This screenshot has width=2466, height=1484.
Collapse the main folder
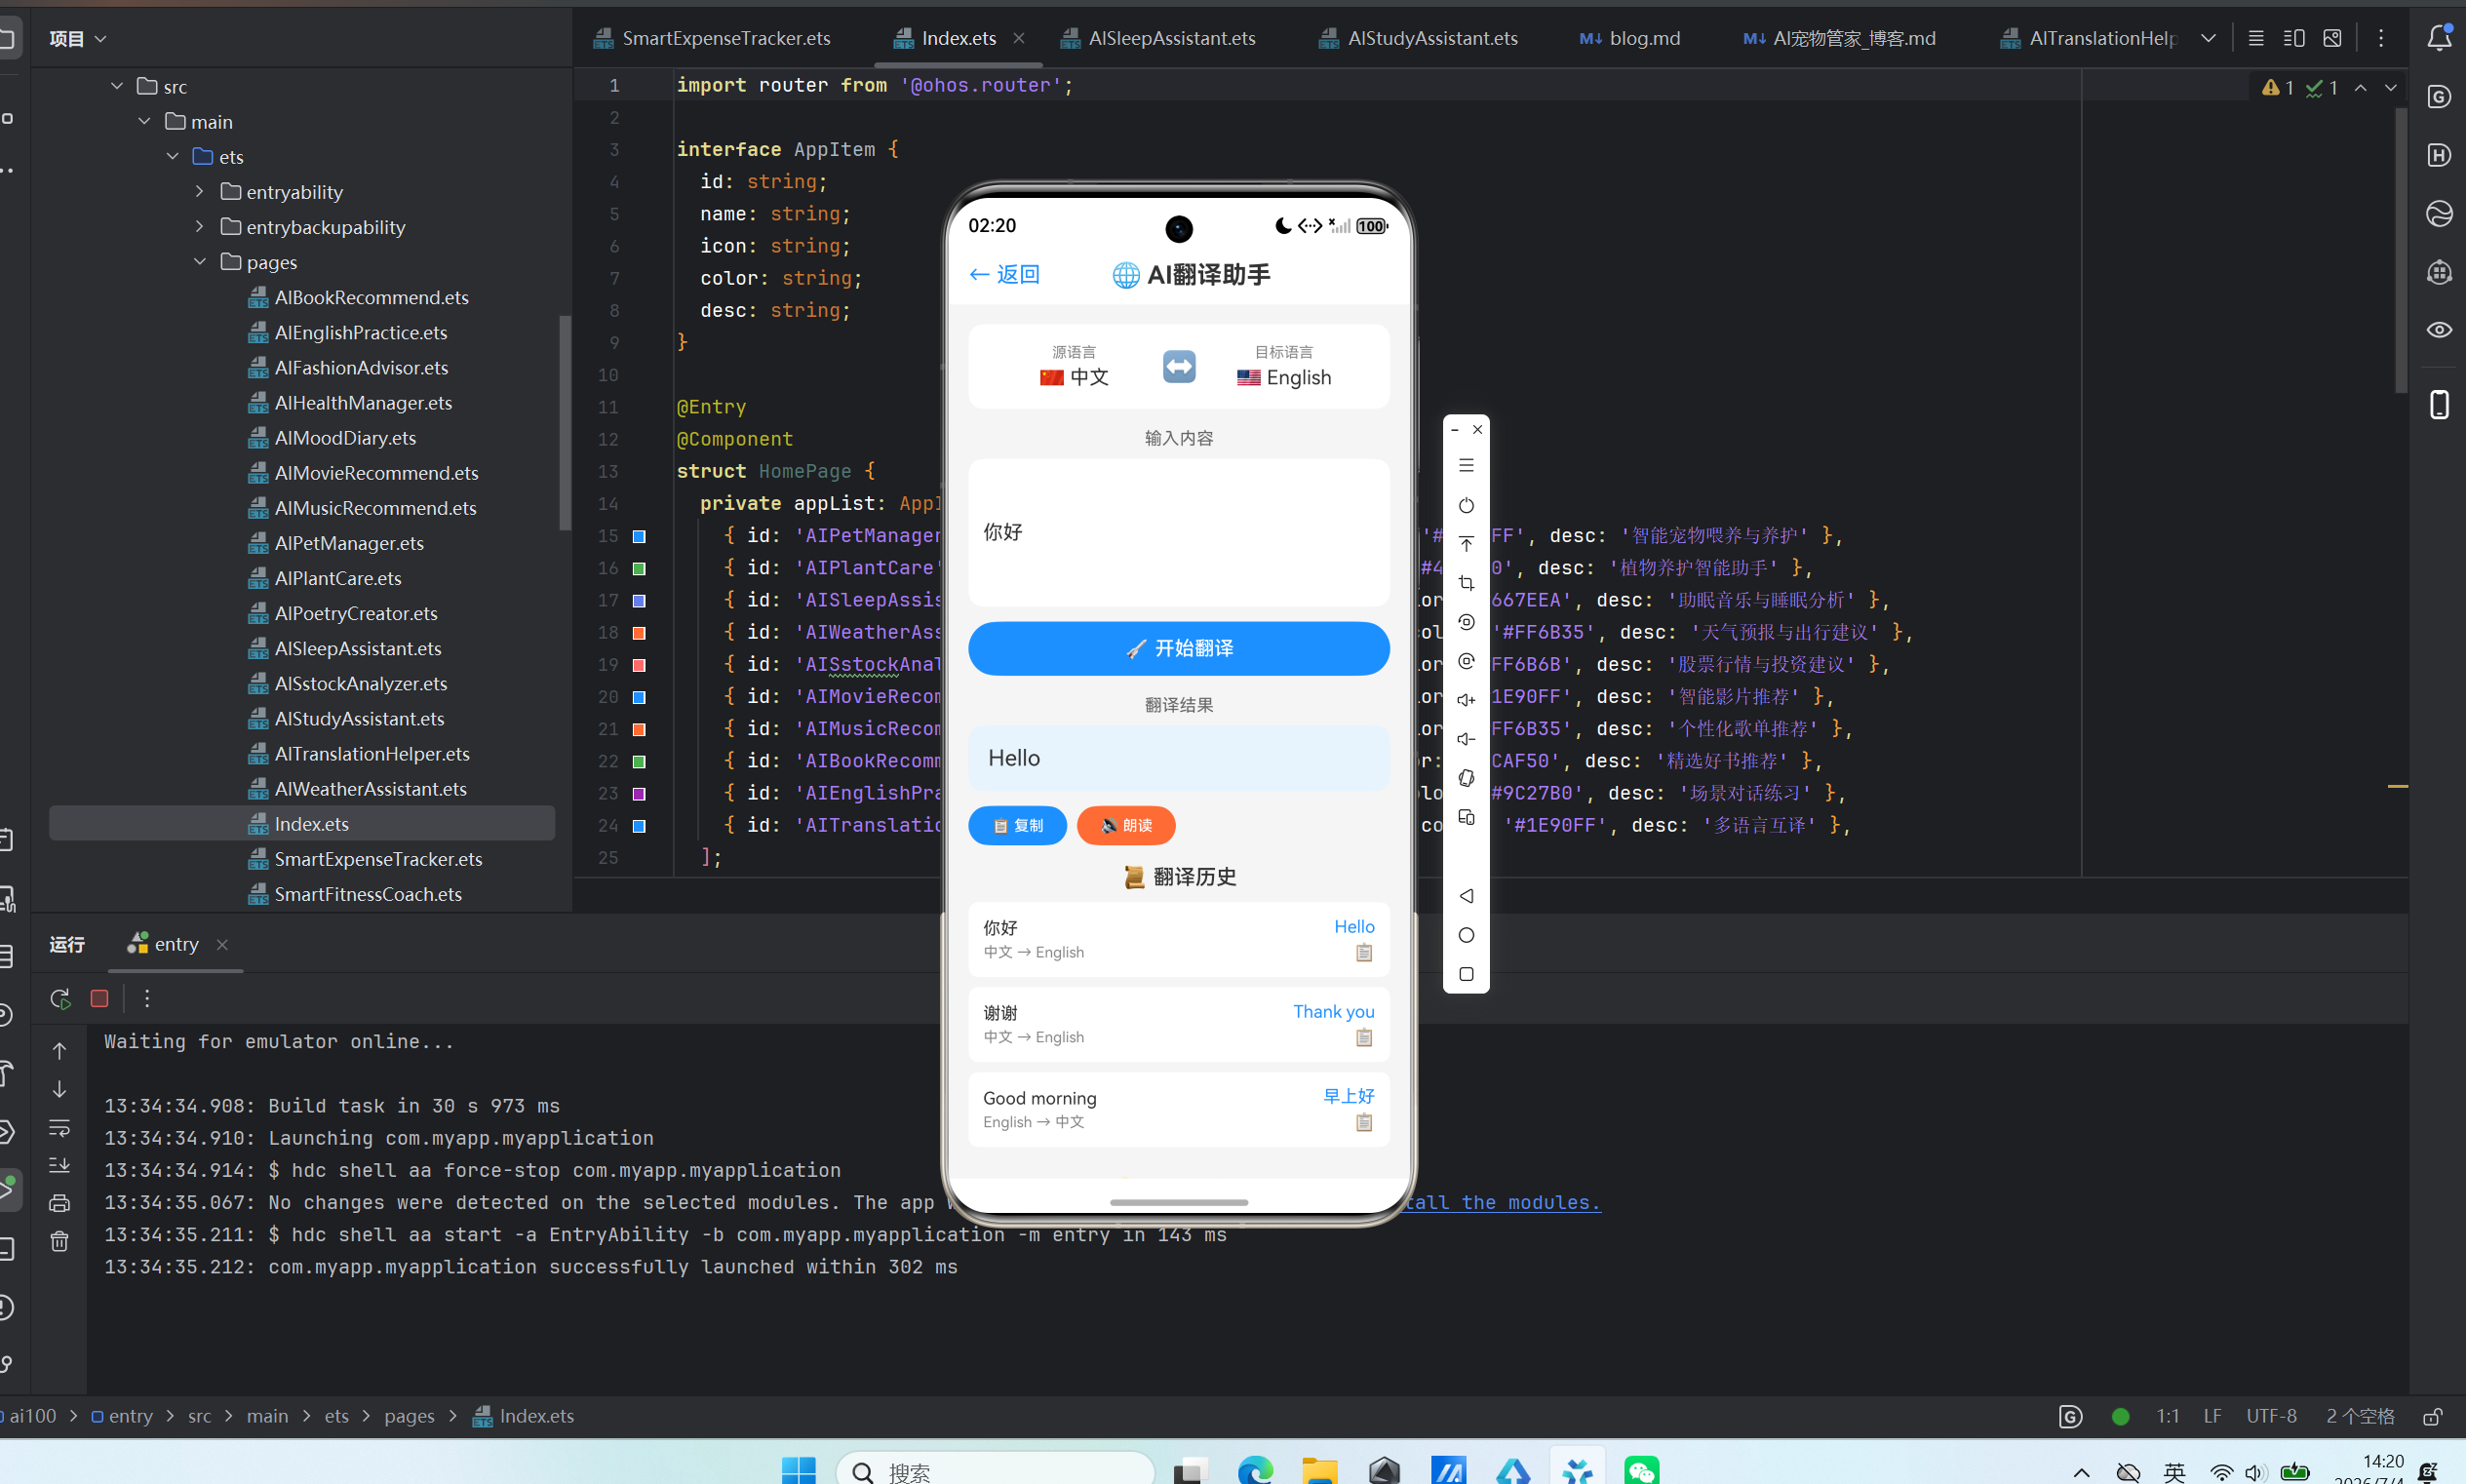[x=145, y=121]
